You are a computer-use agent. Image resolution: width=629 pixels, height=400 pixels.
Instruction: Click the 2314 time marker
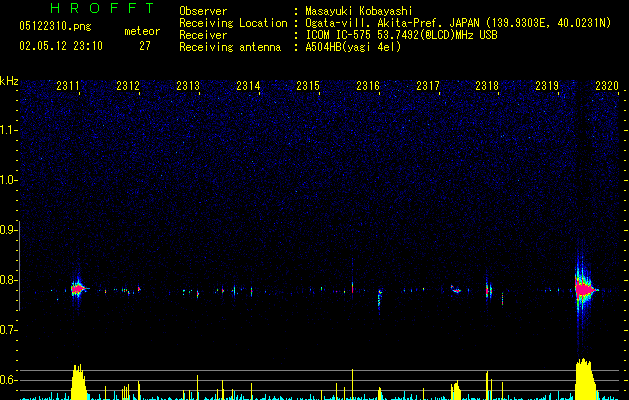(248, 85)
